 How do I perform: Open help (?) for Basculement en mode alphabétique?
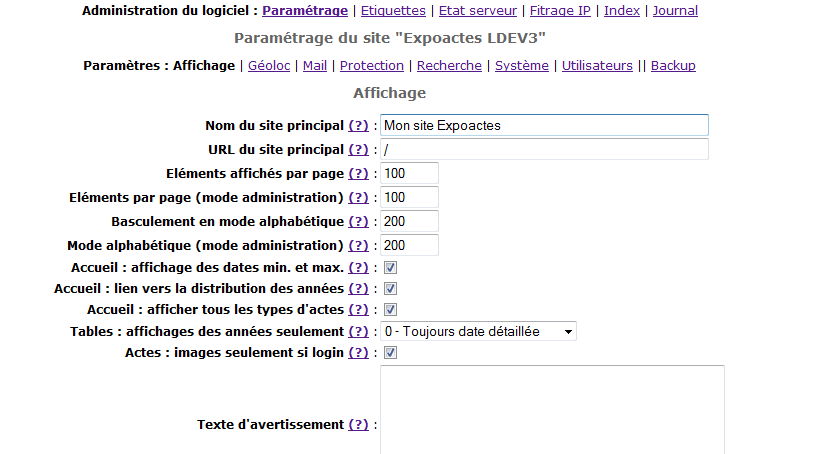click(358, 222)
